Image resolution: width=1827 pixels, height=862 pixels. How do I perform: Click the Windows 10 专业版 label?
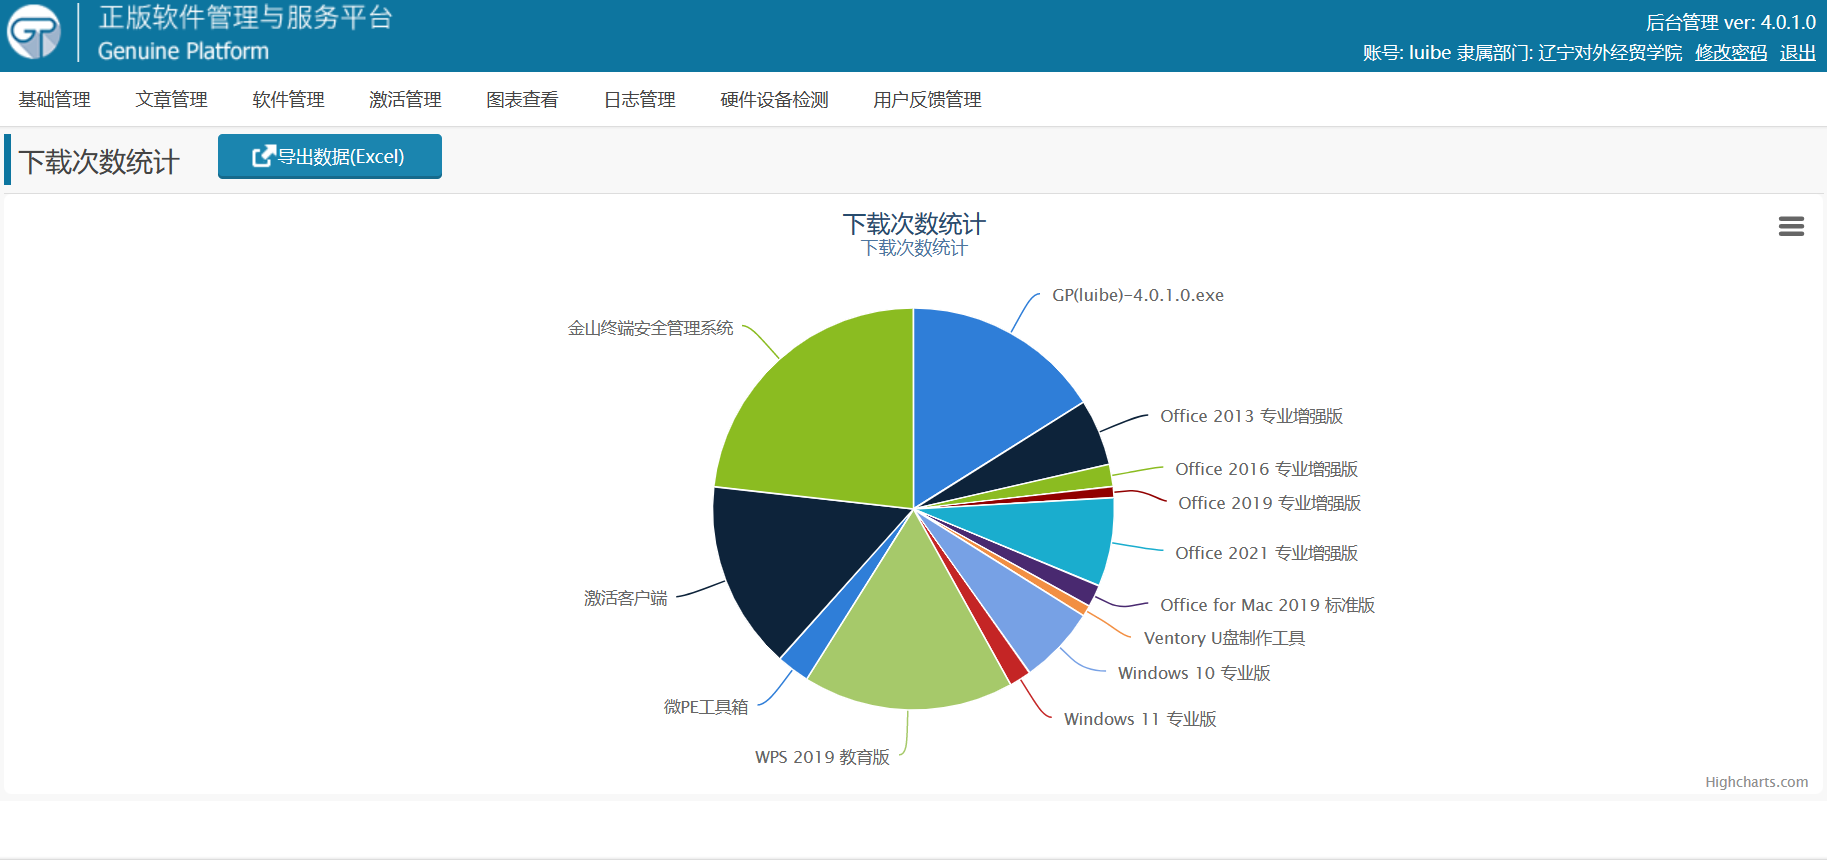click(1194, 673)
